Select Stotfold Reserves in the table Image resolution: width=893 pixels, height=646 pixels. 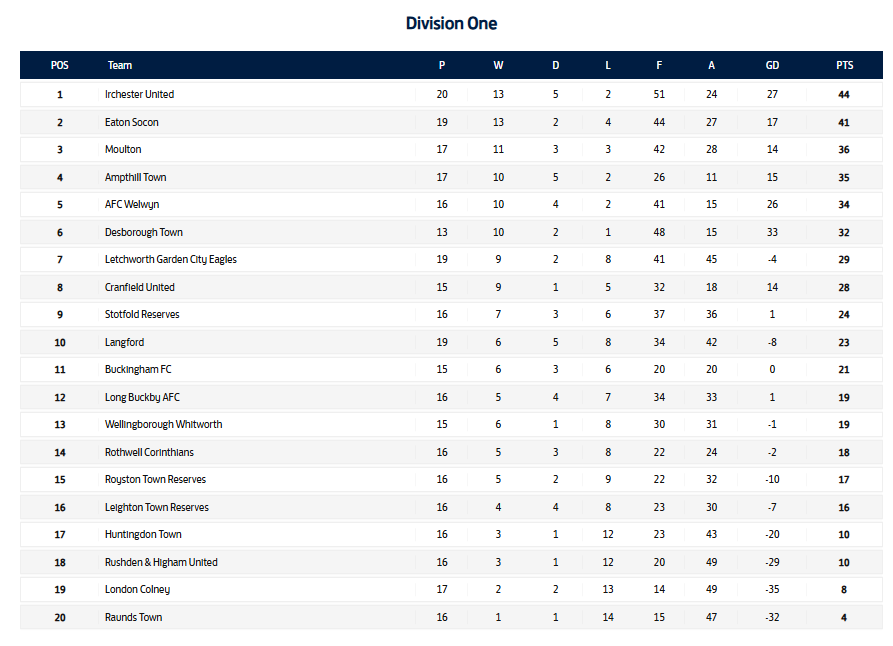142,315
